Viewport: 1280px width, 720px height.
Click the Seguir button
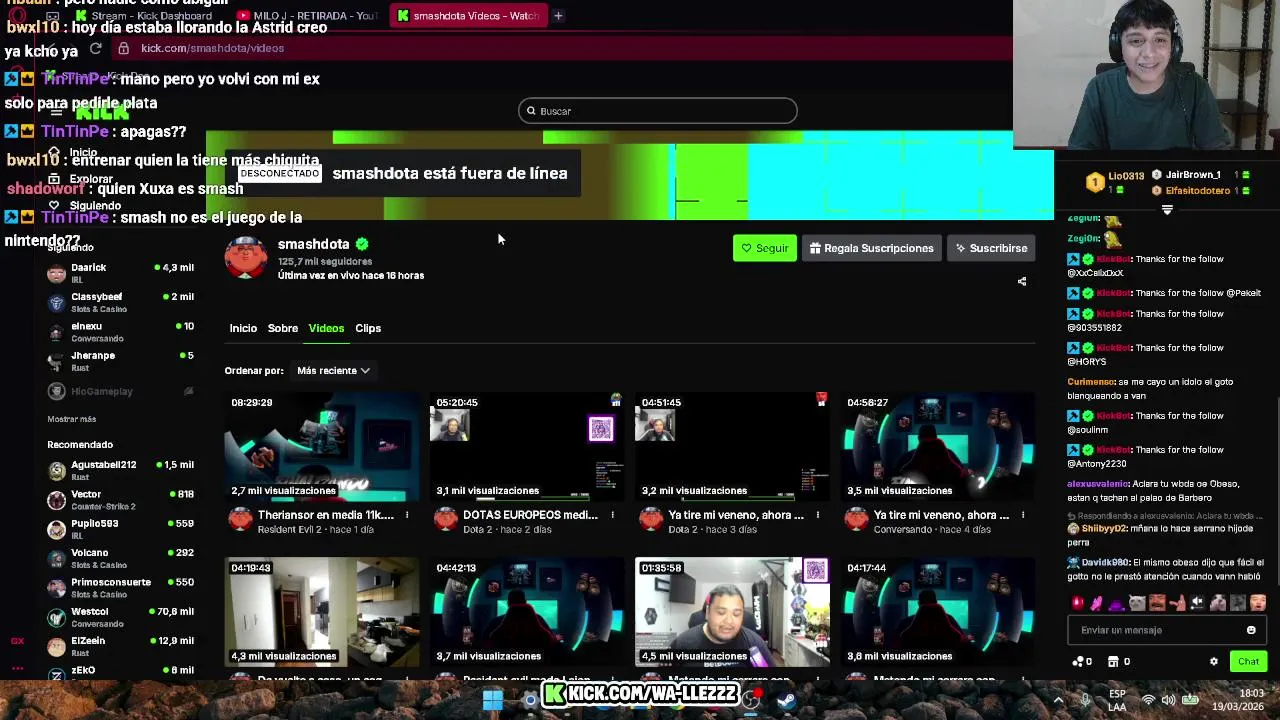[765, 248]
